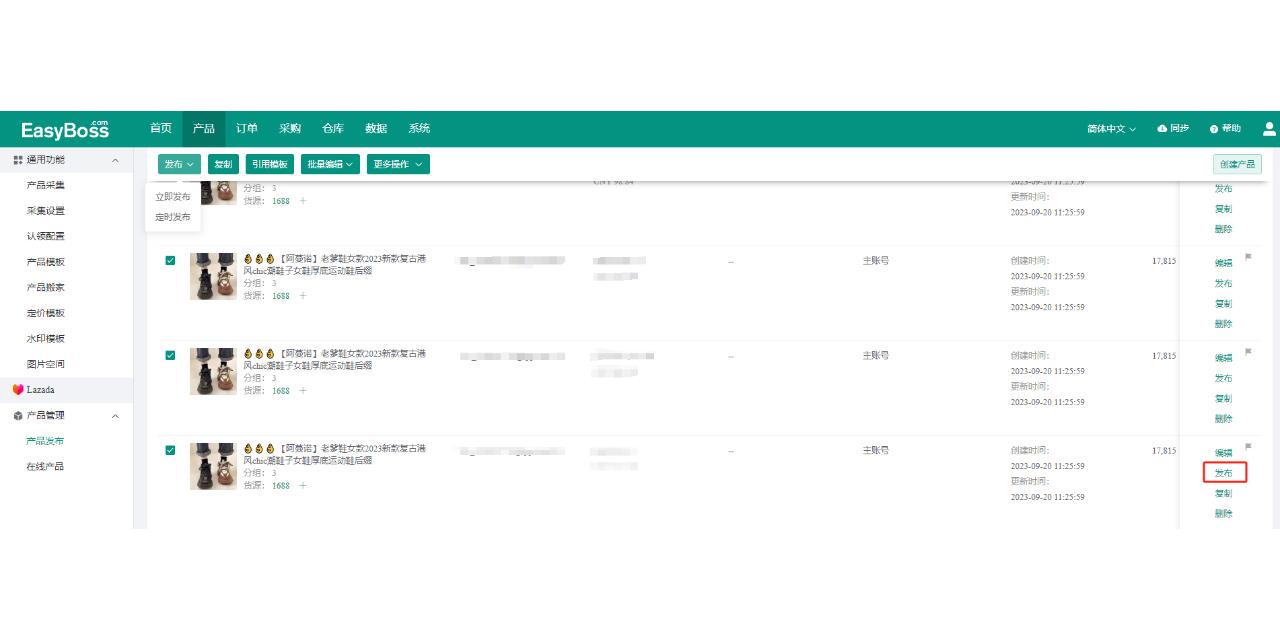Viewport: 1280px width, 640px height.
Task: Add a source via plus icon in second product row
Action: pos(303,296)
